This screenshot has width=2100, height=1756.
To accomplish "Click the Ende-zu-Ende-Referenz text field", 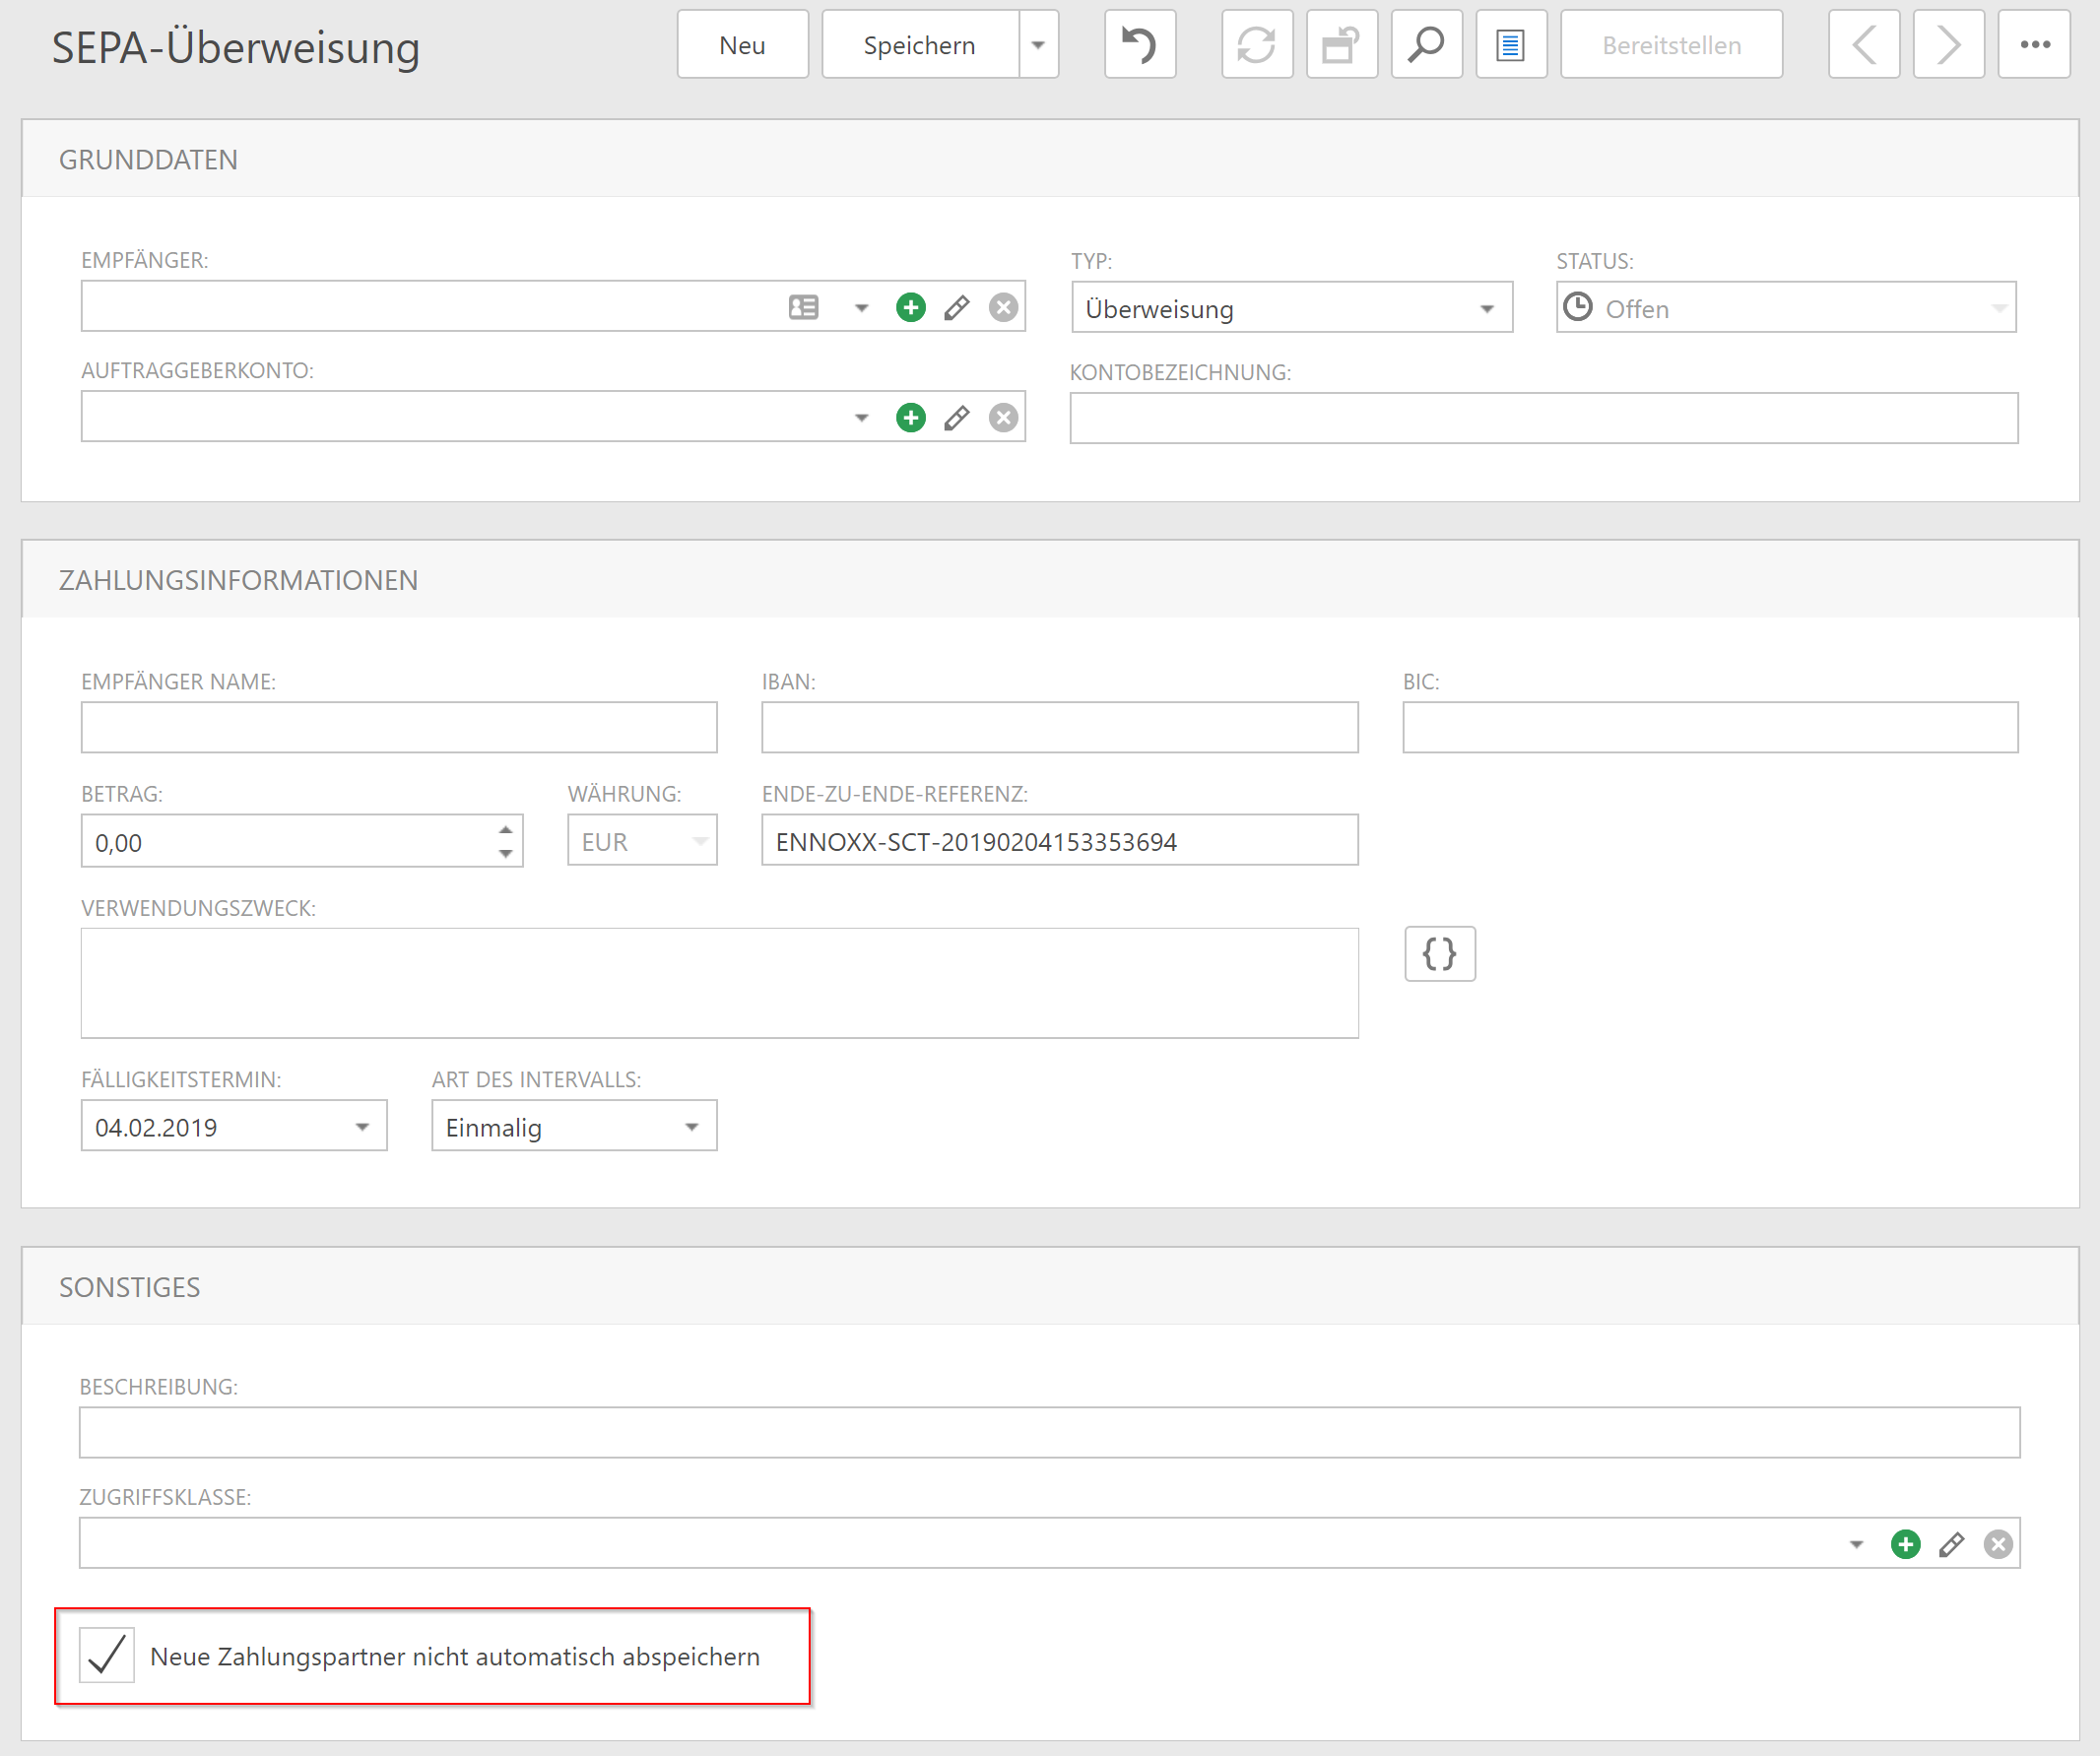I will tap(1059, 841).
